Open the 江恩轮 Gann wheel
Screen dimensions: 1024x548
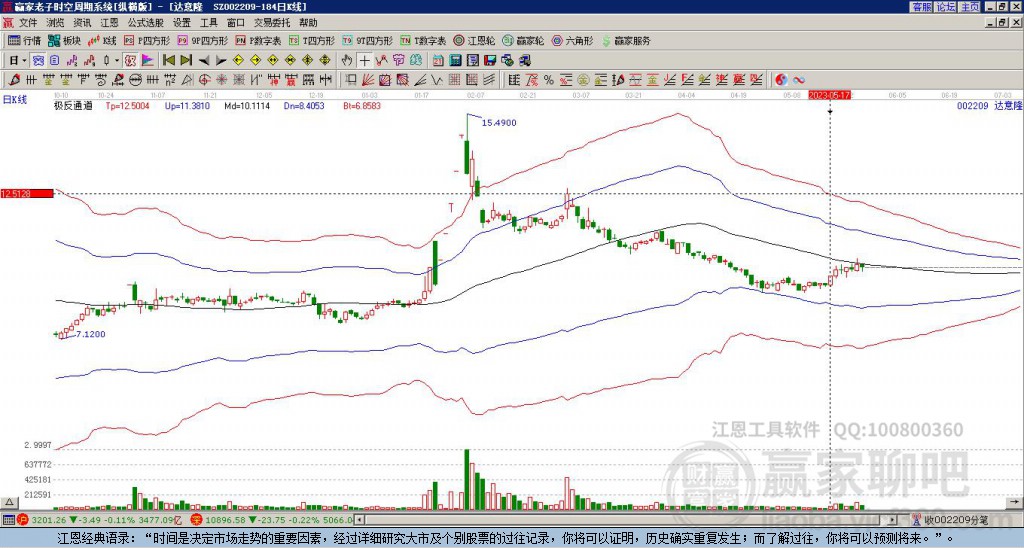point(475,40)
